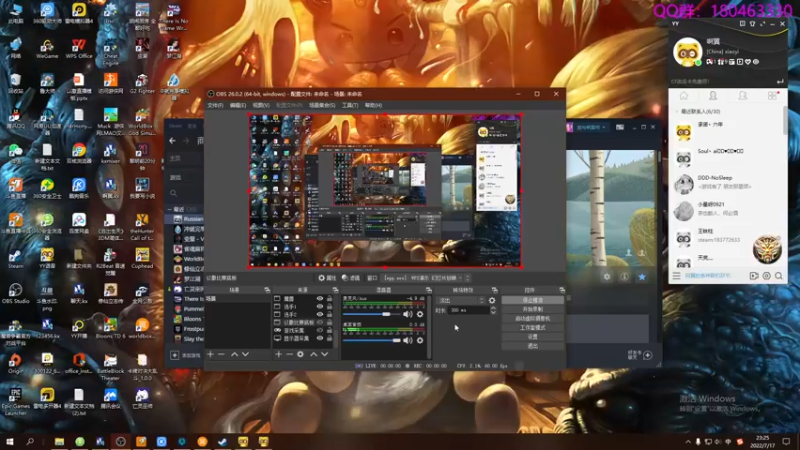The width and height of the screenshot is (800, 450).
Task: Click the 停止推流 stop streaming button
Action: [x=533, y=300]
